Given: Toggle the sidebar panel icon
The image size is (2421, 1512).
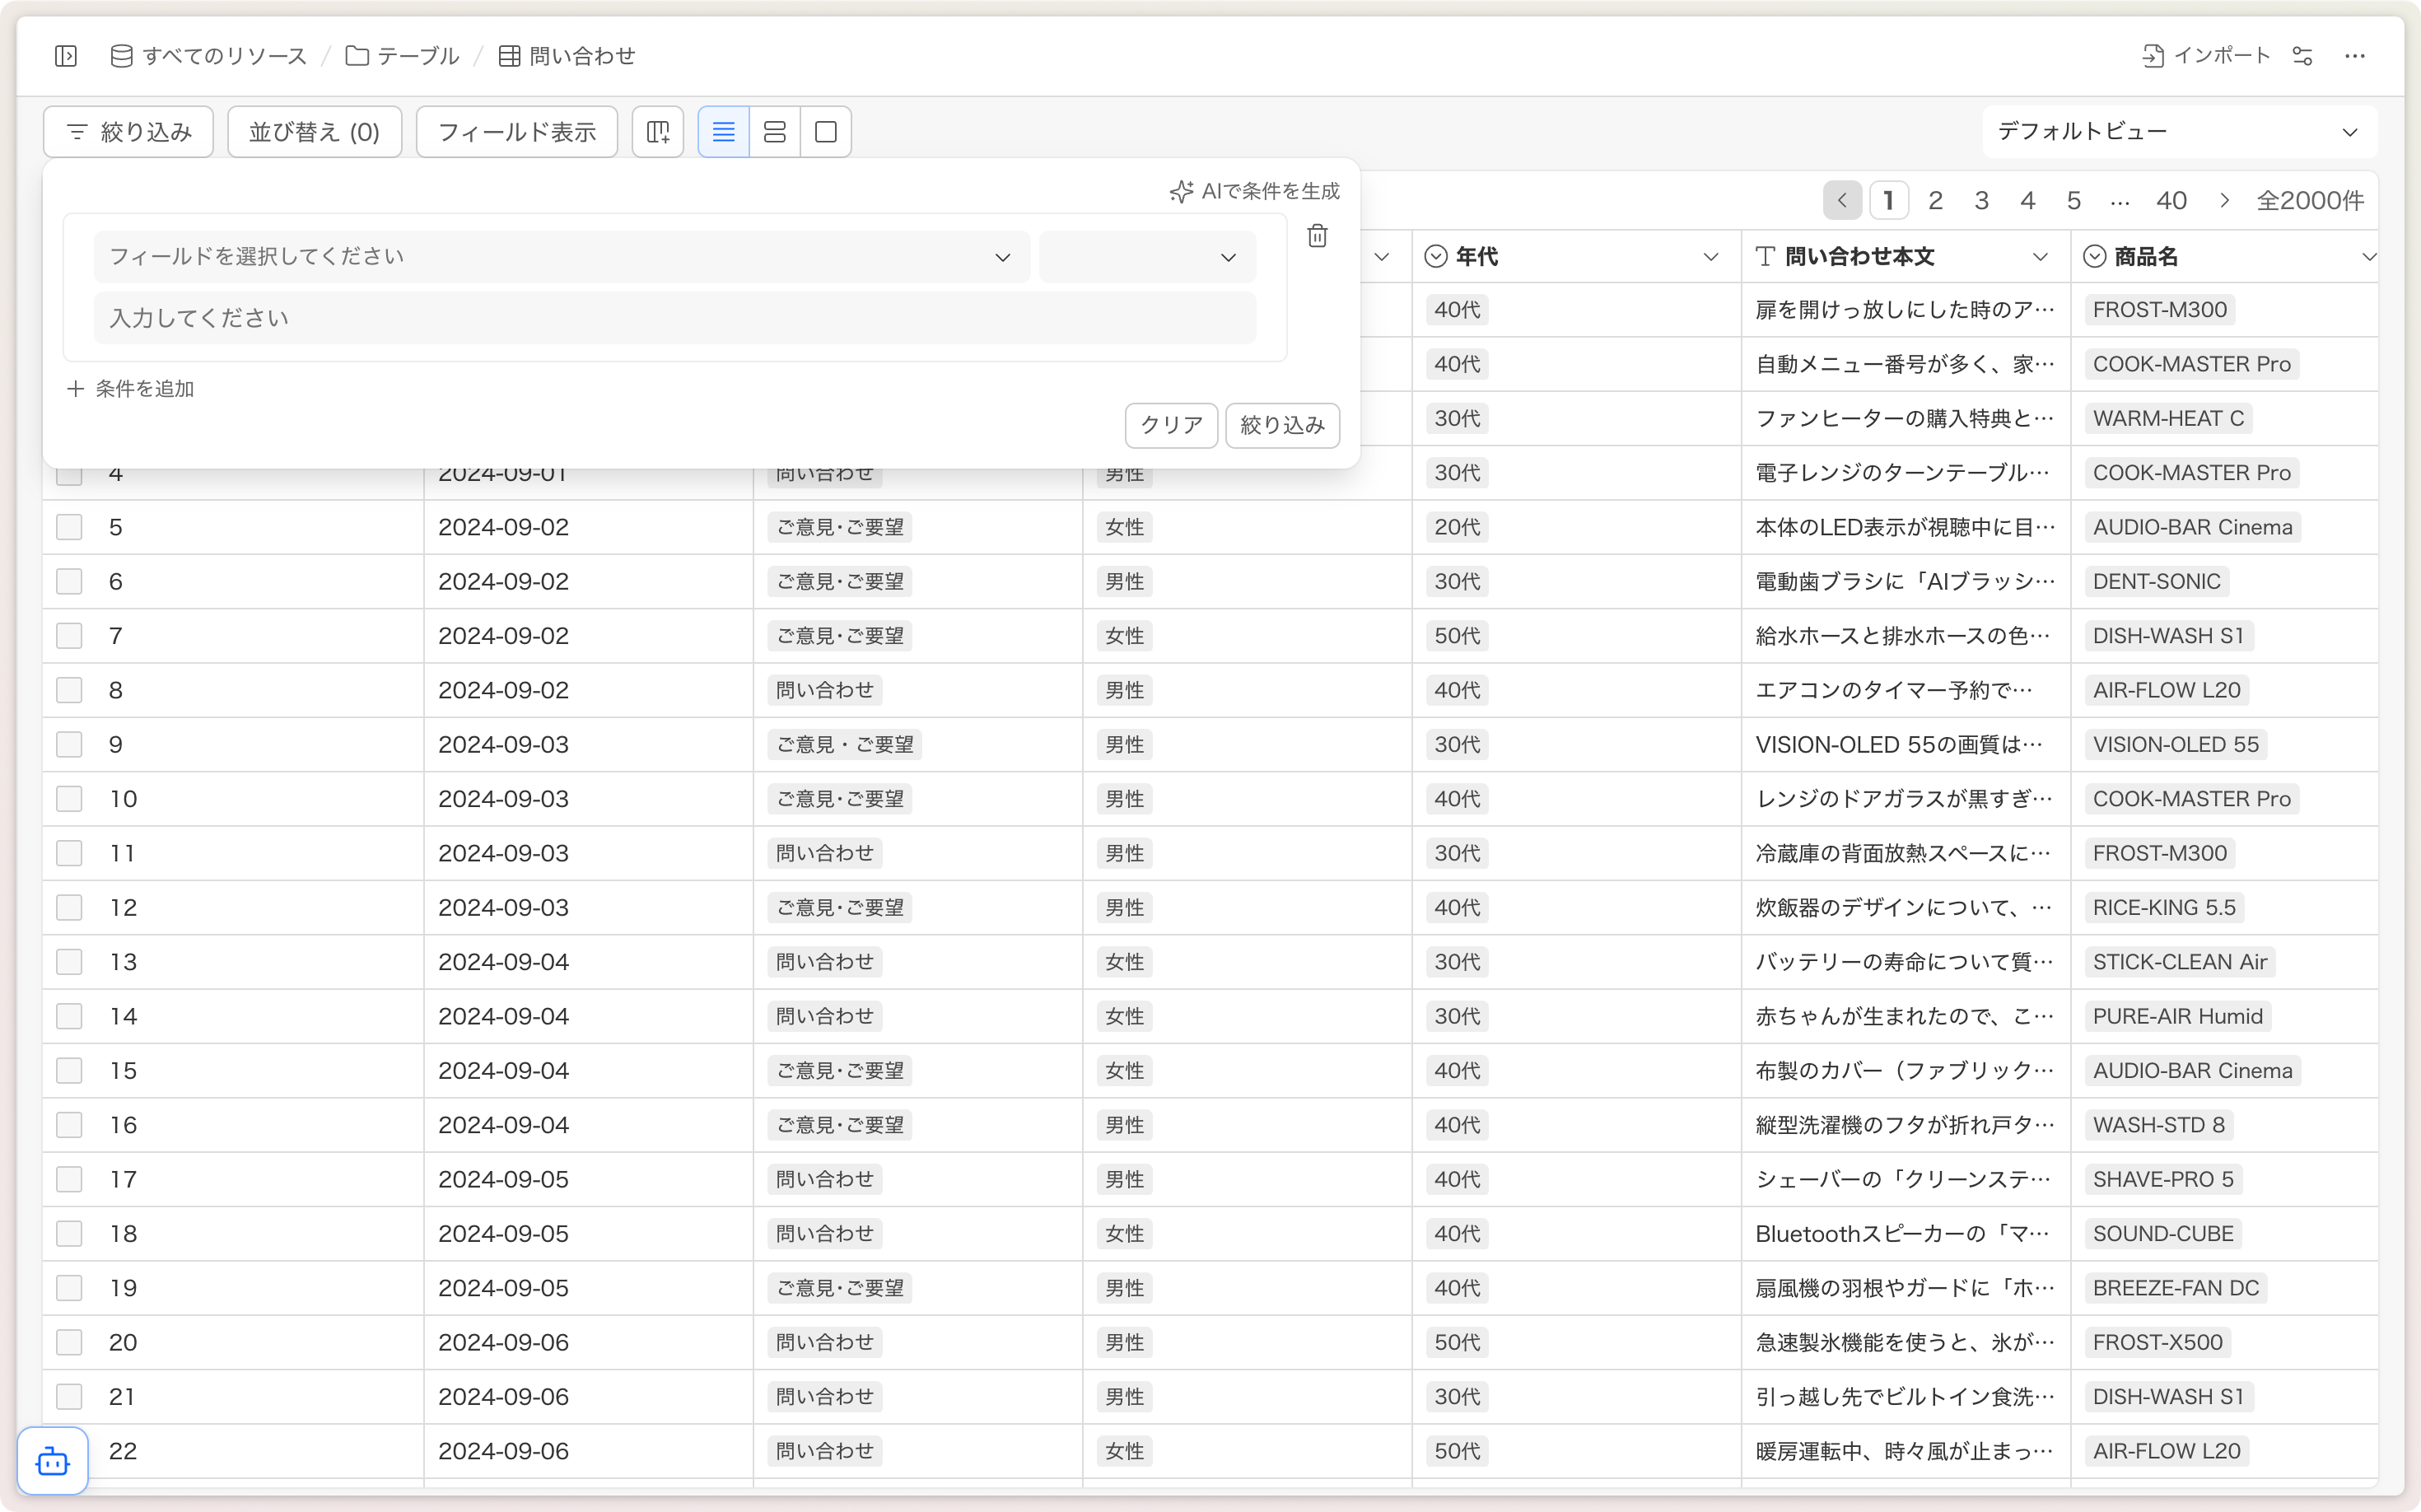Looking at the screenshot, I should tap(66, 56).
